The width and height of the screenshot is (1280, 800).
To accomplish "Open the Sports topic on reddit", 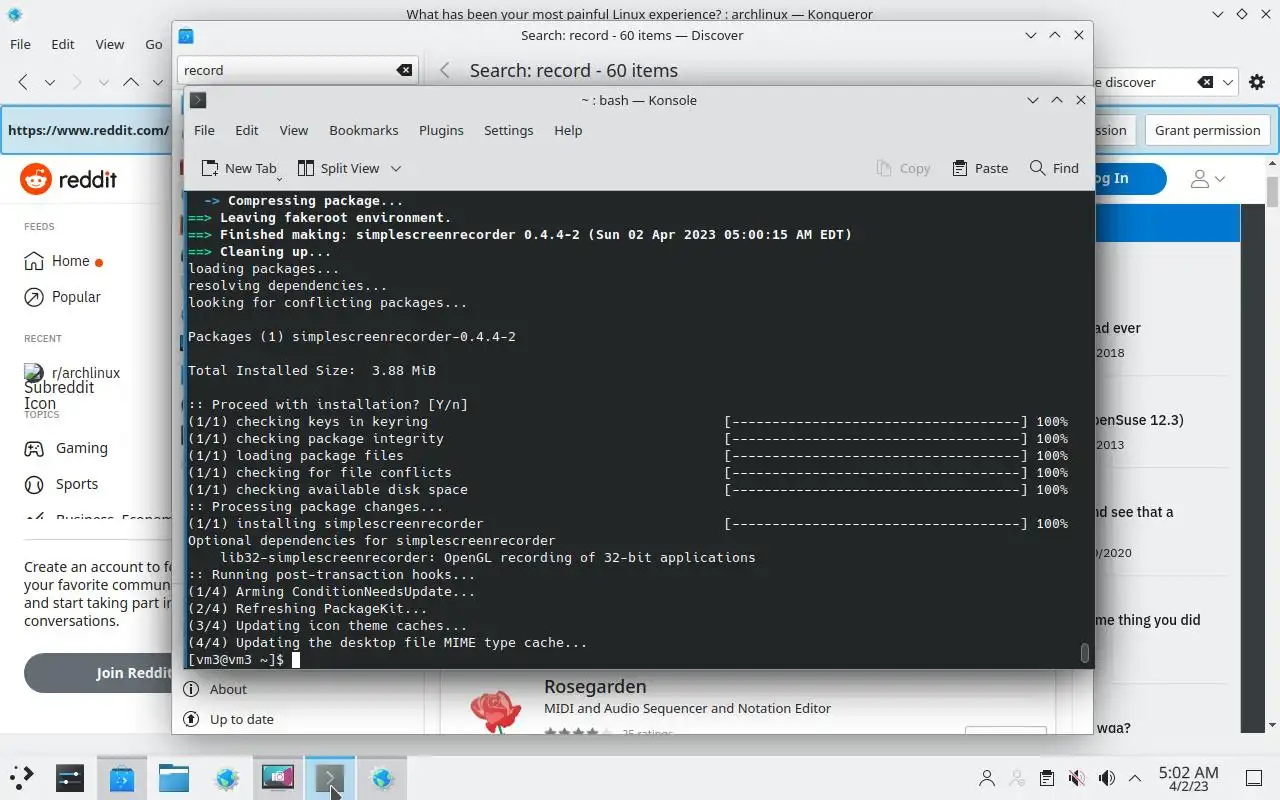I will click(x=62, y=484).
